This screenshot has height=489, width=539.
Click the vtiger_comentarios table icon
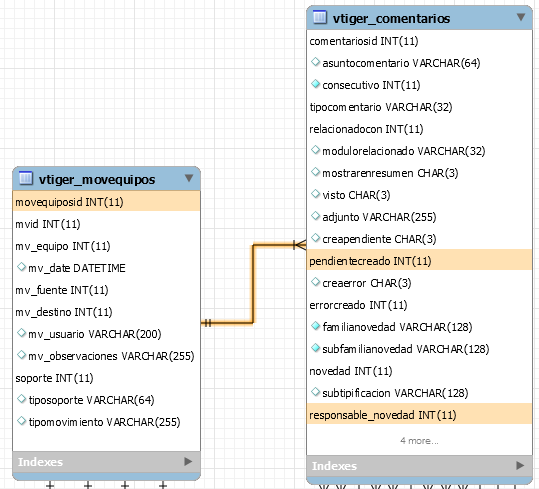tap(320, 17)
